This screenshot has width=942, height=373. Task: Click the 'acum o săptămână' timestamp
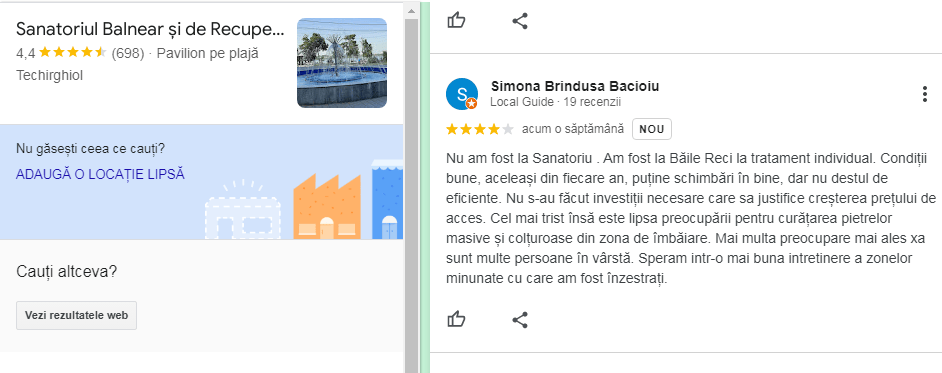tap(573, 129)
